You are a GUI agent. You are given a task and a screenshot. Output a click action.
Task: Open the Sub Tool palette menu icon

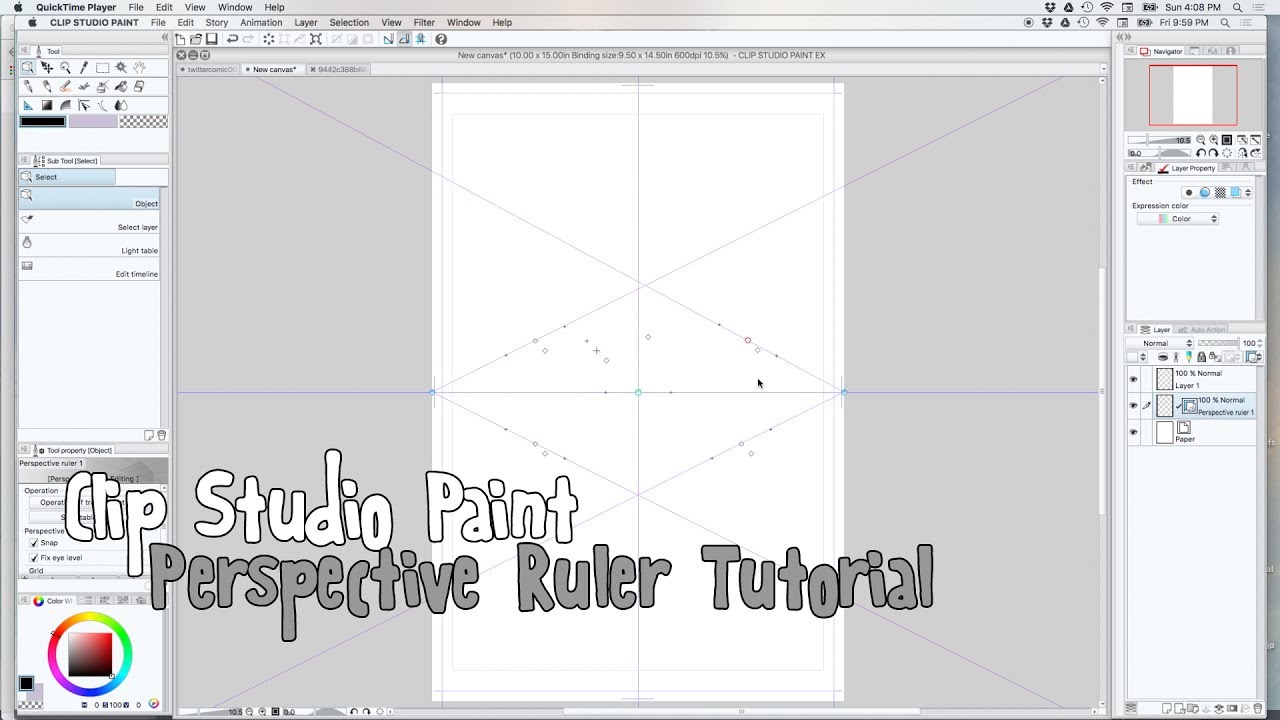25,160
